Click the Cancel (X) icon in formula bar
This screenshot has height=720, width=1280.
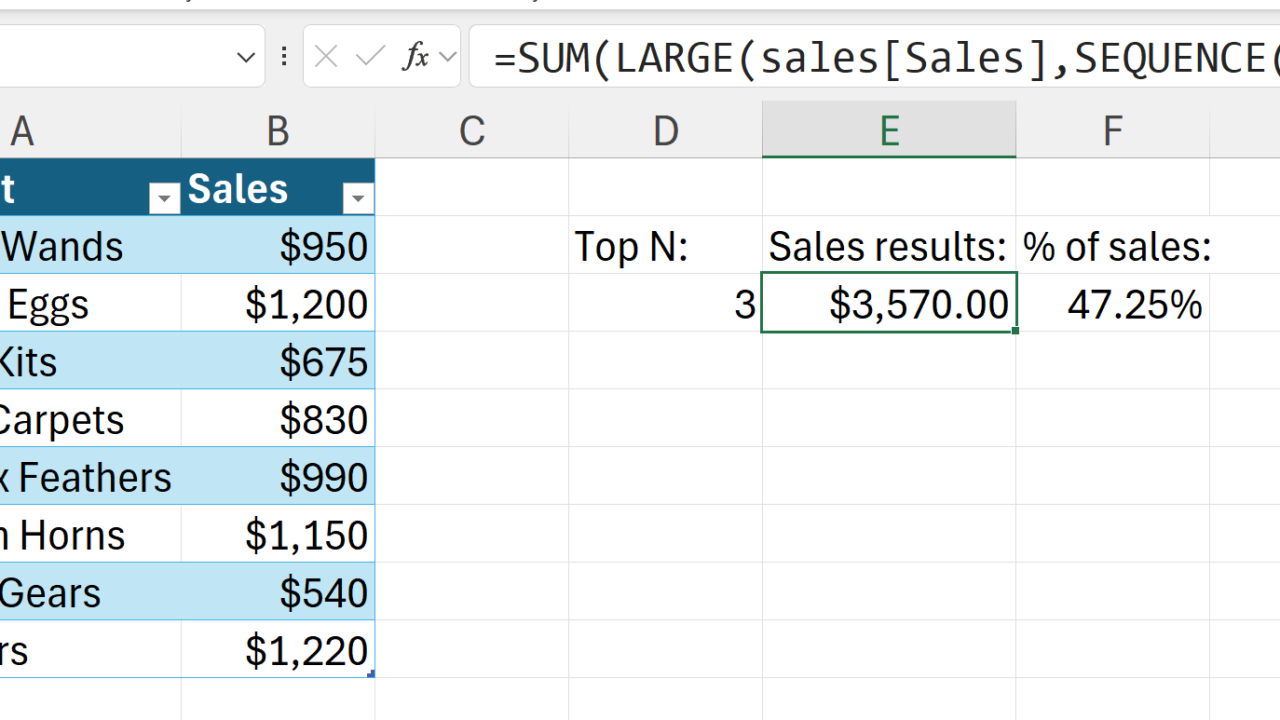coord(326,57)
